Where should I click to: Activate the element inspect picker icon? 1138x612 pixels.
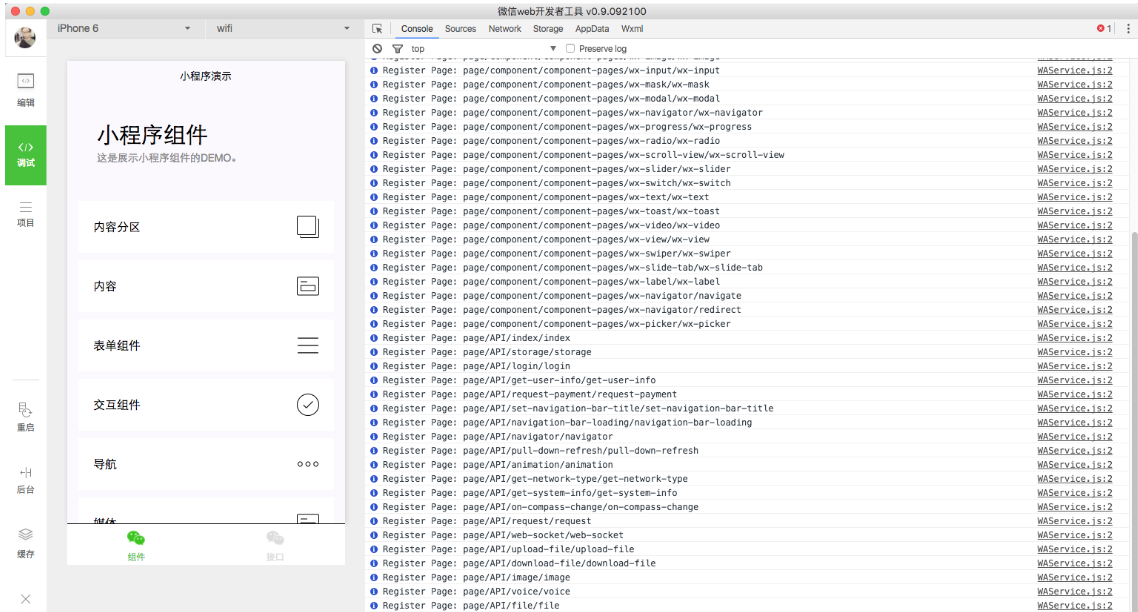pos(377,29)
